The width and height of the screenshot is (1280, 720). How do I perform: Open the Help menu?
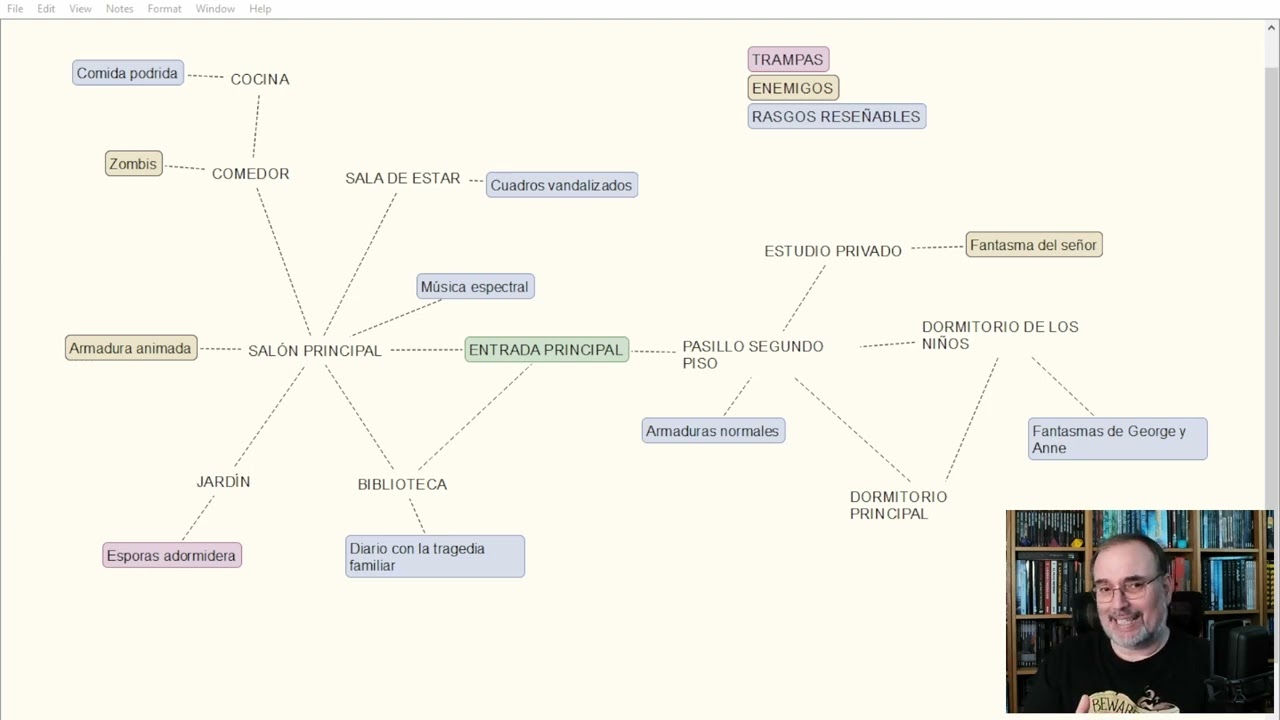[260, 9]
